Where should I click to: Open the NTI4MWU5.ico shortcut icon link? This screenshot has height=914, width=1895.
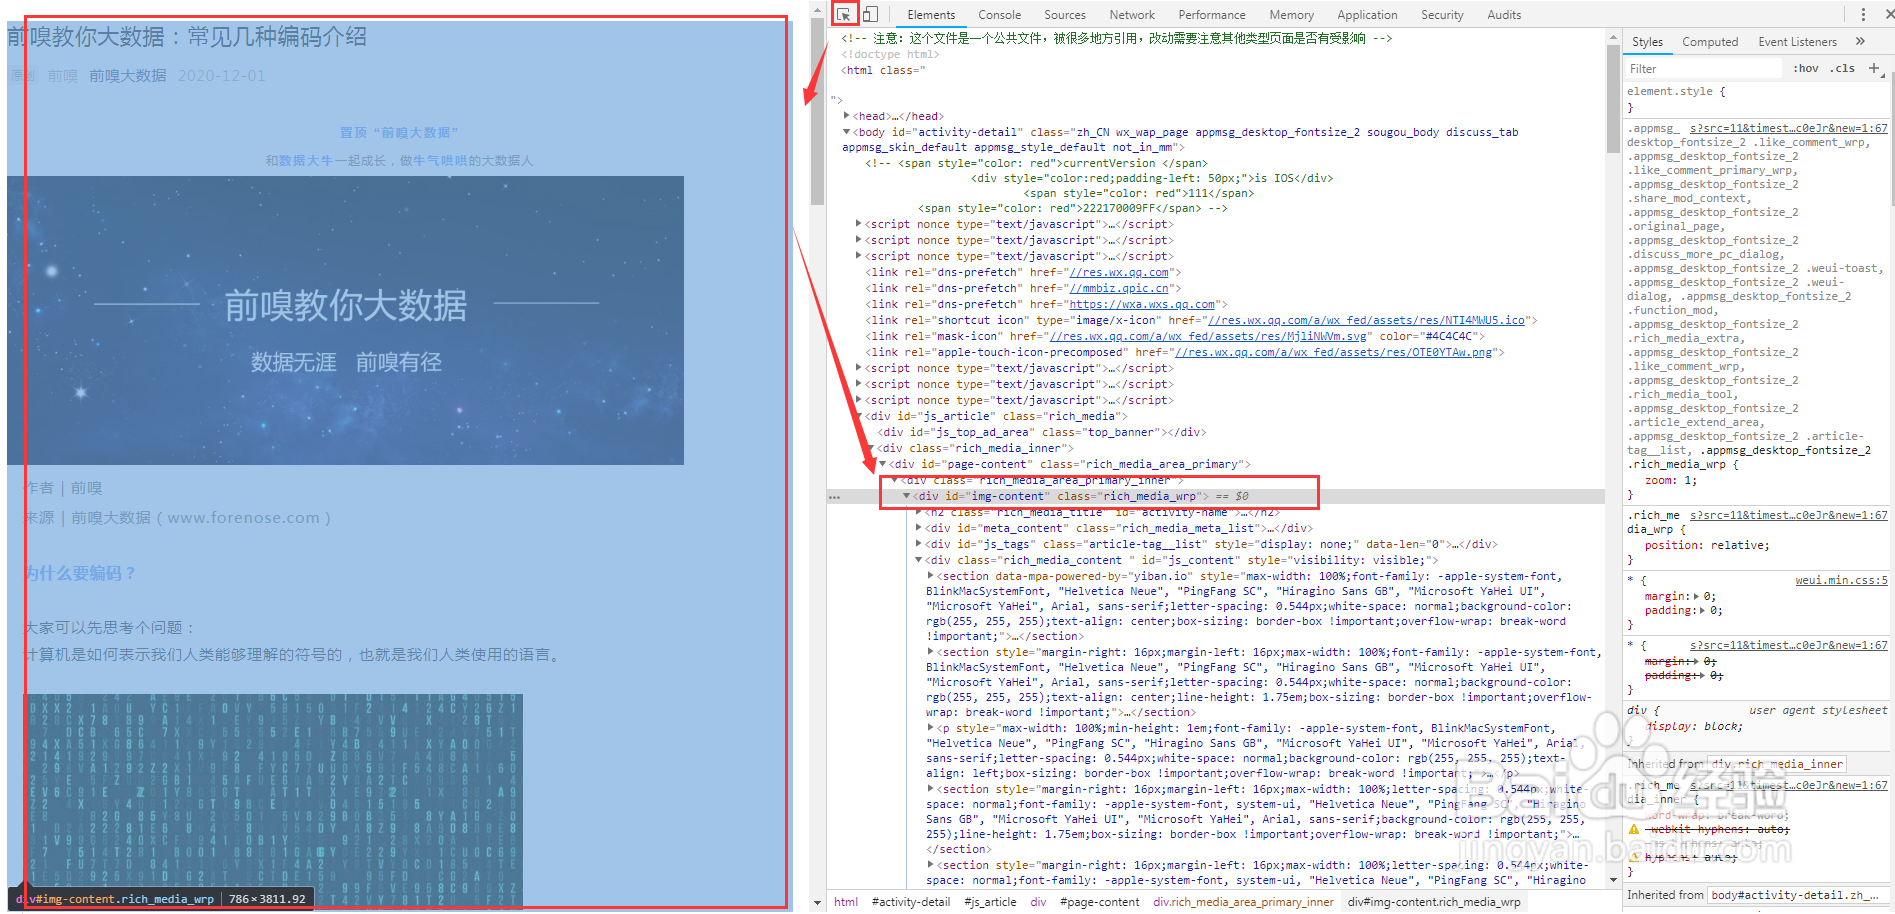(x=1367, y=320)
